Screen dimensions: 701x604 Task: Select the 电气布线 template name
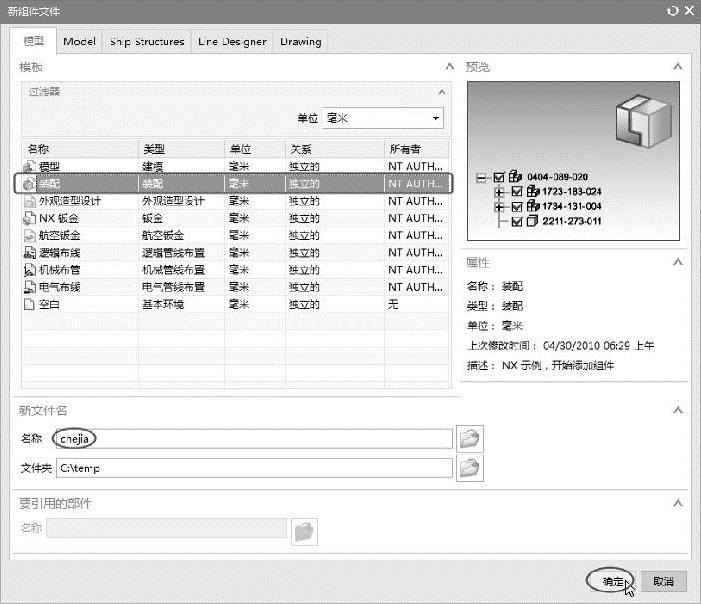click(x=59, y=287)
